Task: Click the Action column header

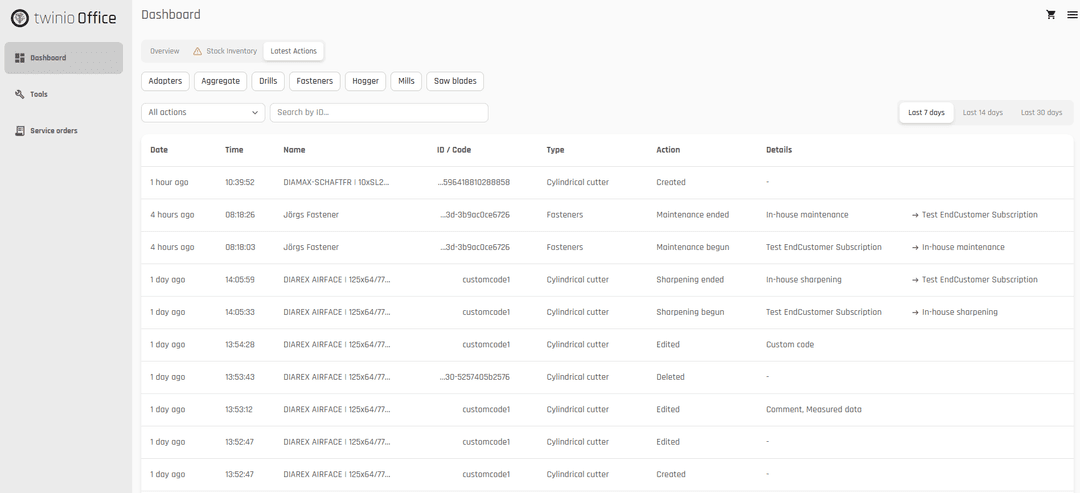Action: pos(668,150)
